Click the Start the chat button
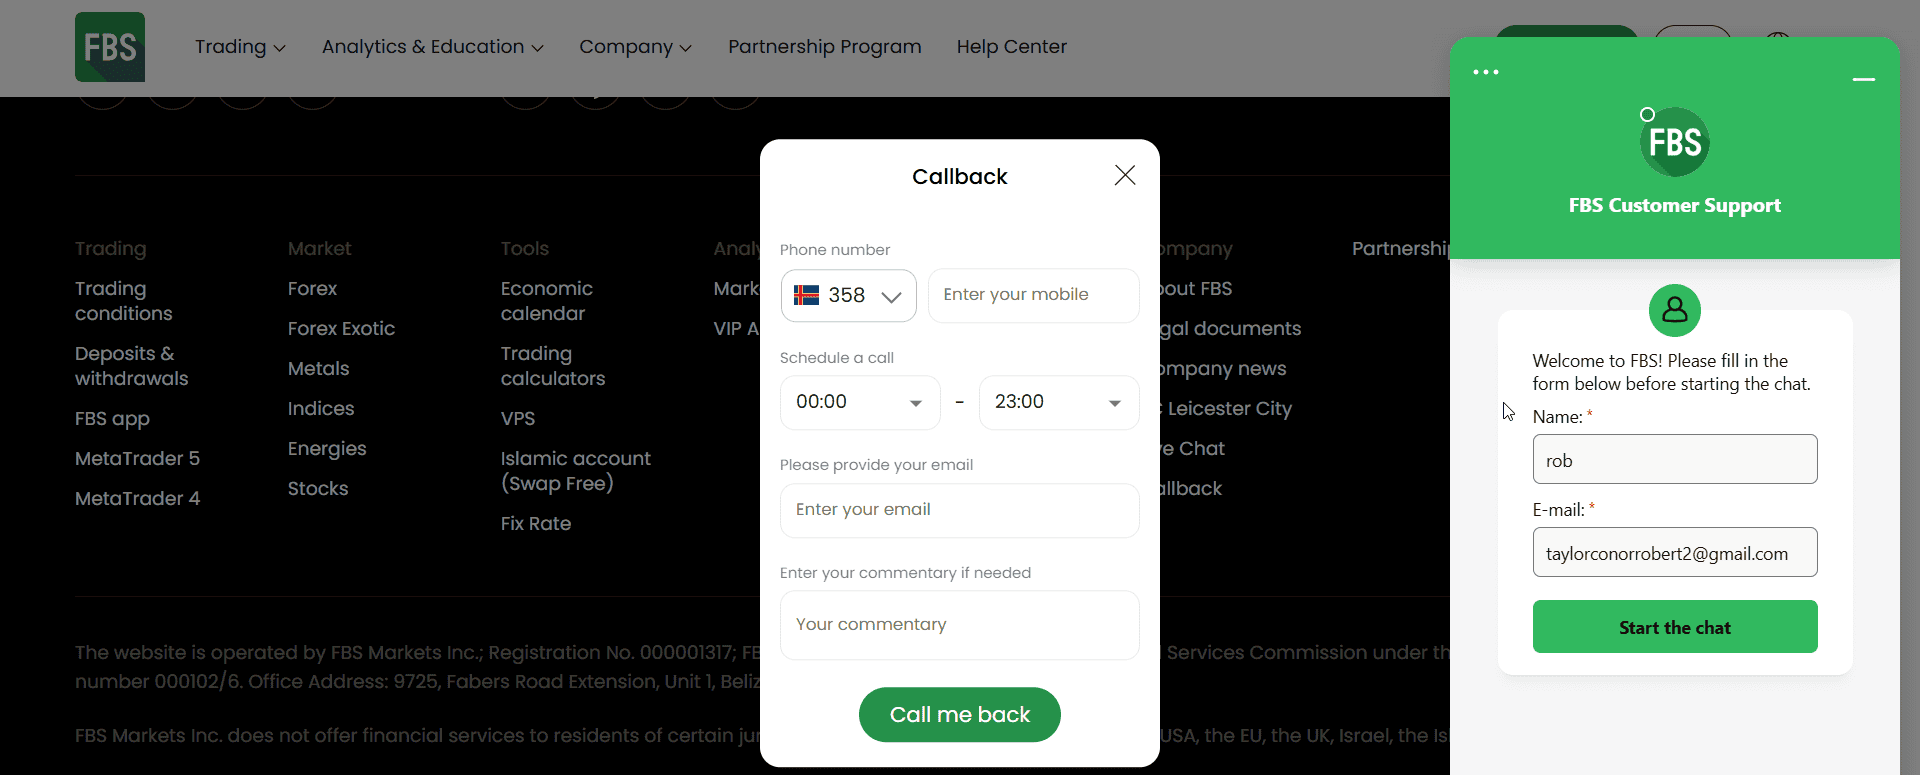Screen dimensions: 1920x775 tap(1675, 627)
